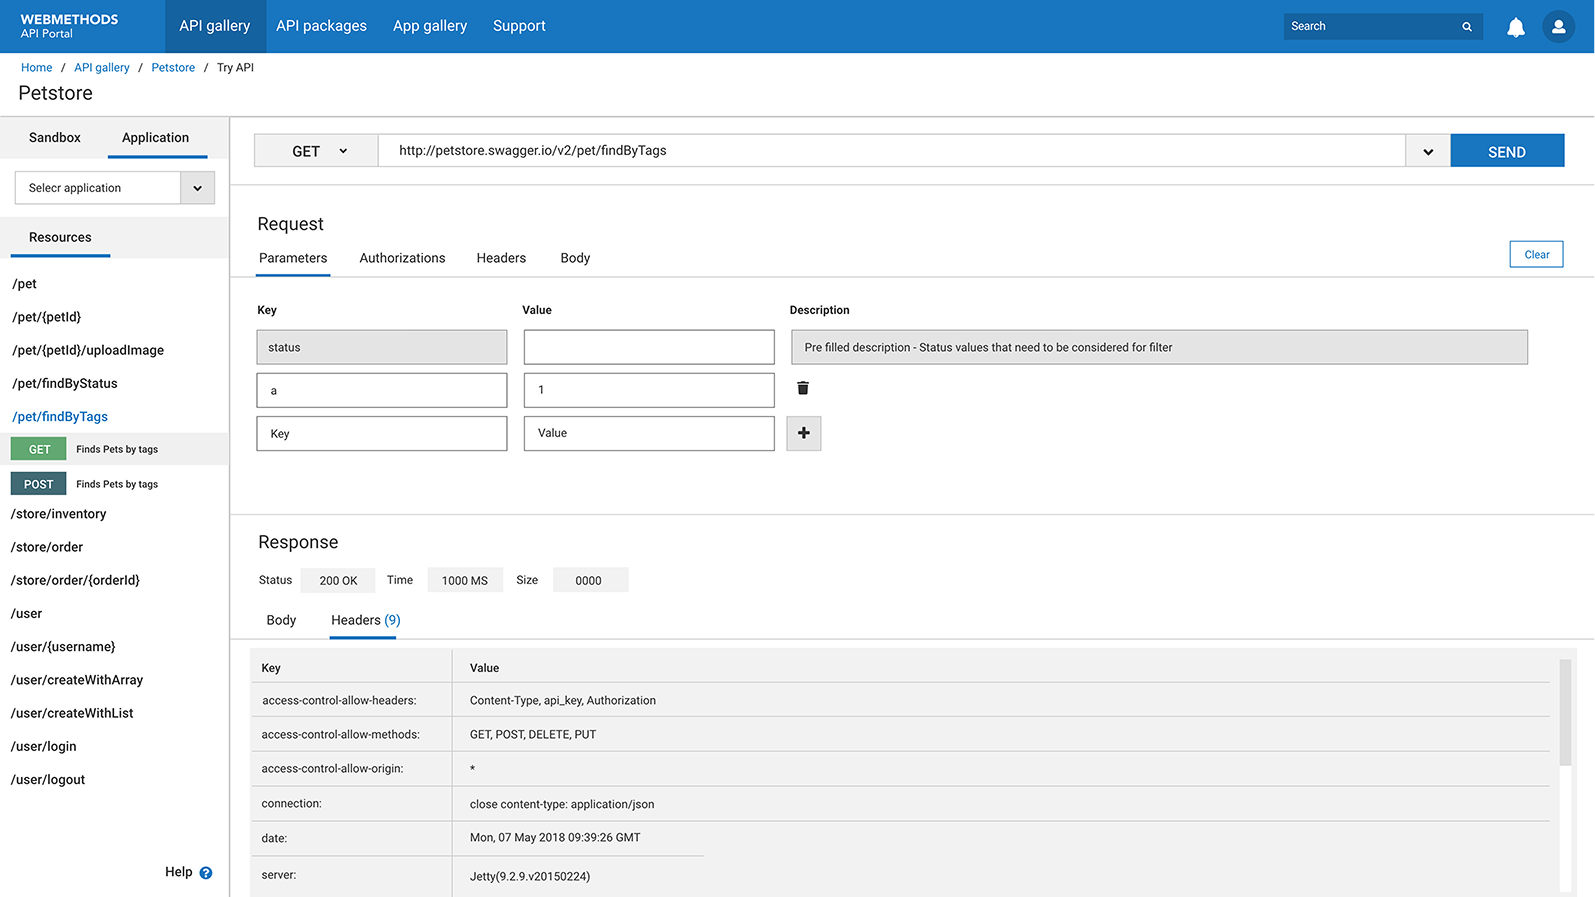Screen dimensions: 1595x897
Task: Open the /user/logout resource
Action: point(48,780)
